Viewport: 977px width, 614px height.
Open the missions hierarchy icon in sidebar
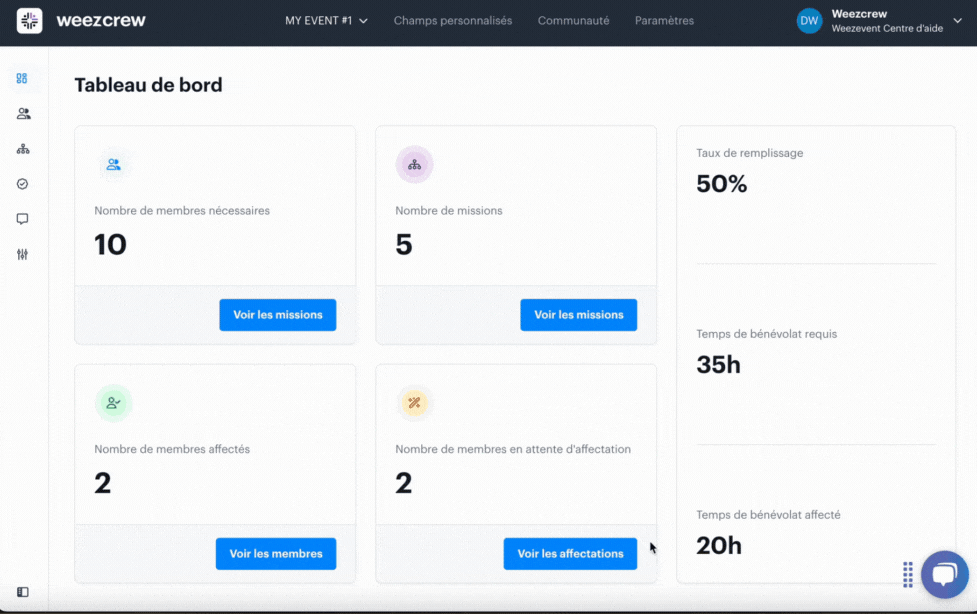(23, 149)
